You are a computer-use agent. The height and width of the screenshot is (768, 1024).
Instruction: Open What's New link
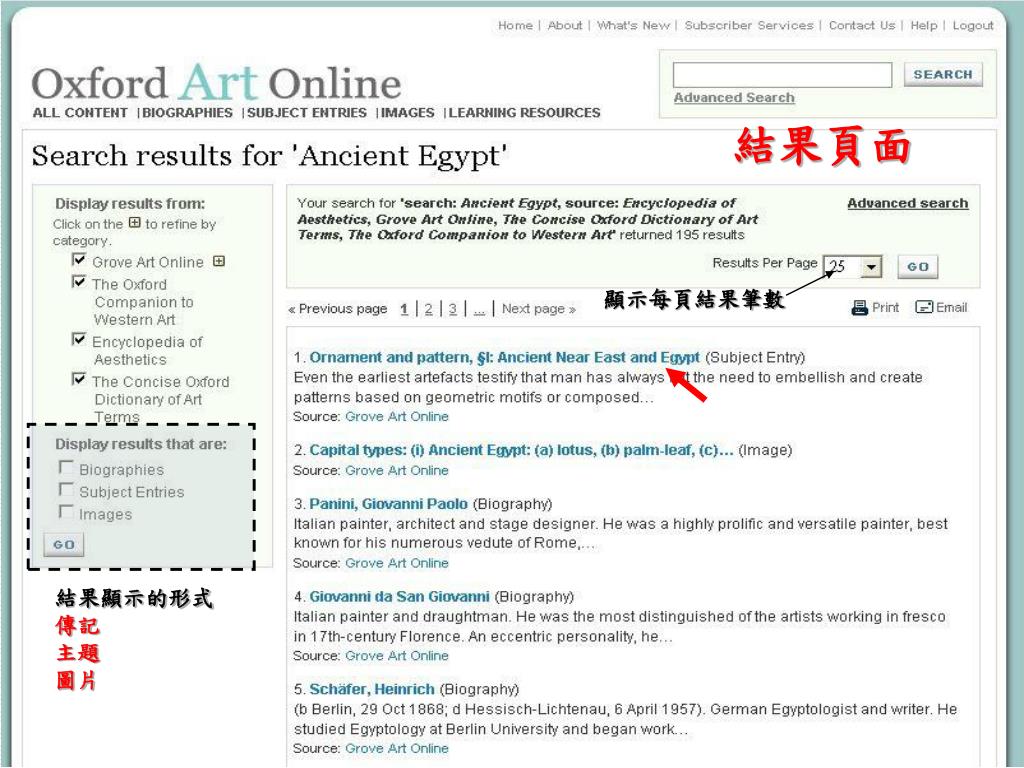(633, 25)
